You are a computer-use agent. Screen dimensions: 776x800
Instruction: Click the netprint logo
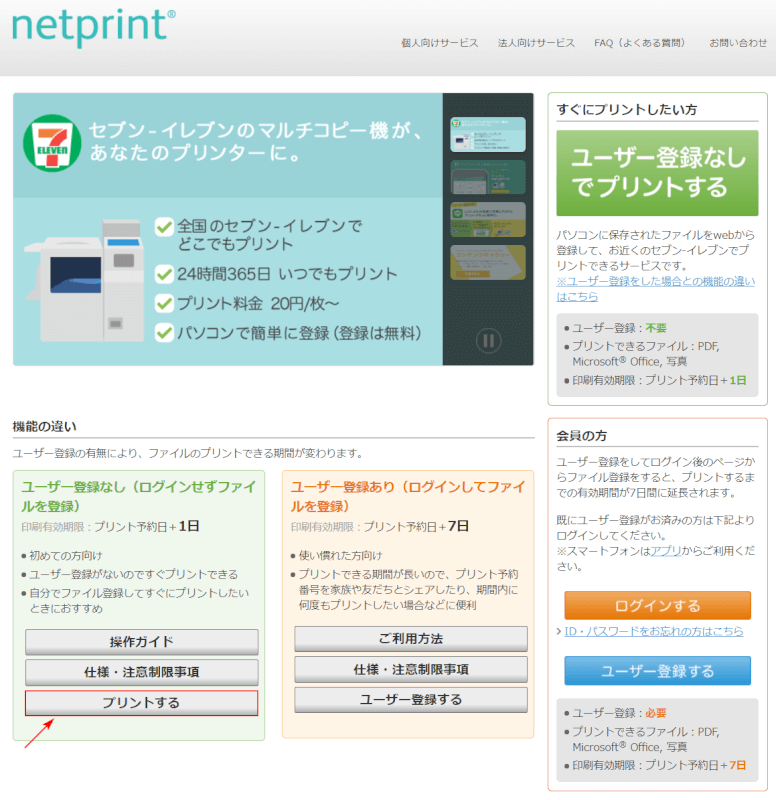(93, 28)
